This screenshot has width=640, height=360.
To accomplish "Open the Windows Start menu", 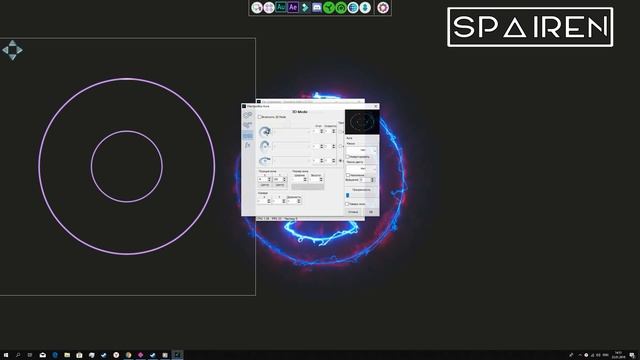I will coord(6,355).
